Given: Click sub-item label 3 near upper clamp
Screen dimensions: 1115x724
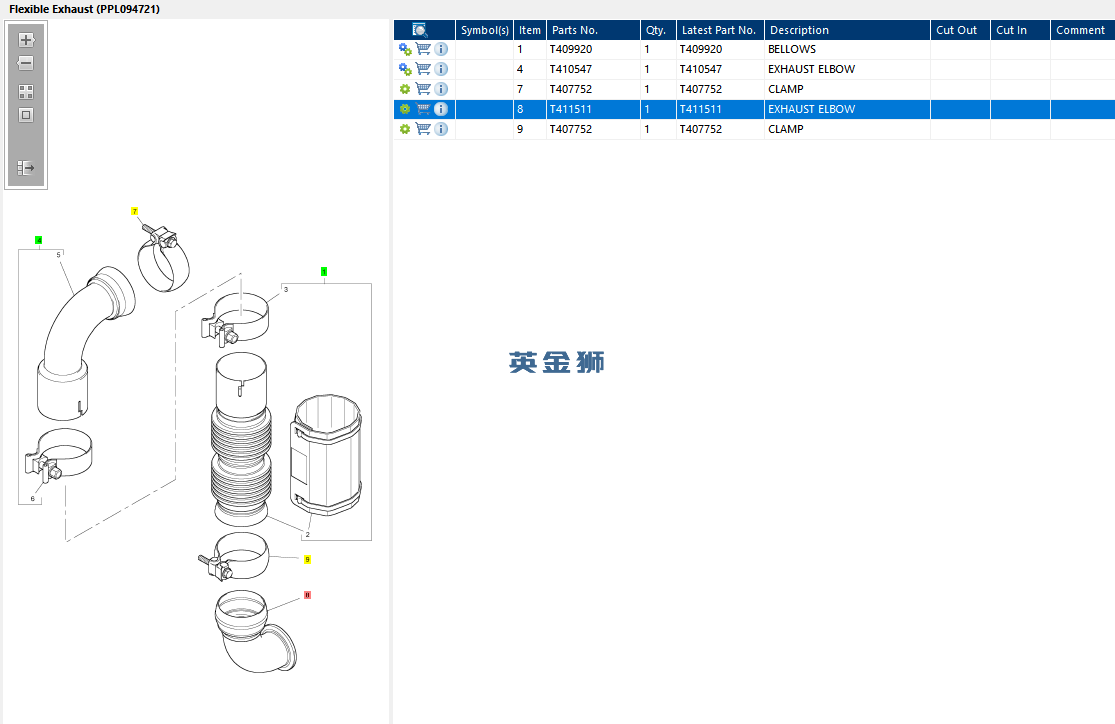Looking at the screenshot, I should pyautogui.click(x=286, y=289).
